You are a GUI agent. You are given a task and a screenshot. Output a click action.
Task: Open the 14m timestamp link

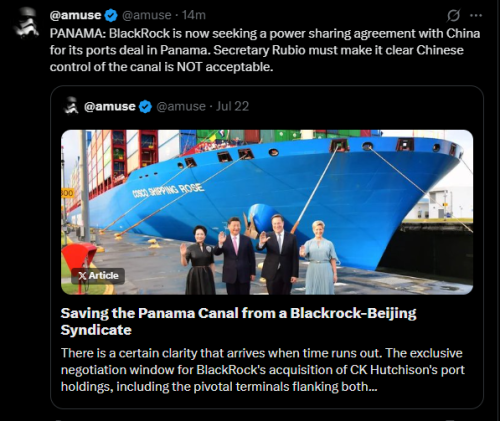pyautogui.click(x=194, y=15)
